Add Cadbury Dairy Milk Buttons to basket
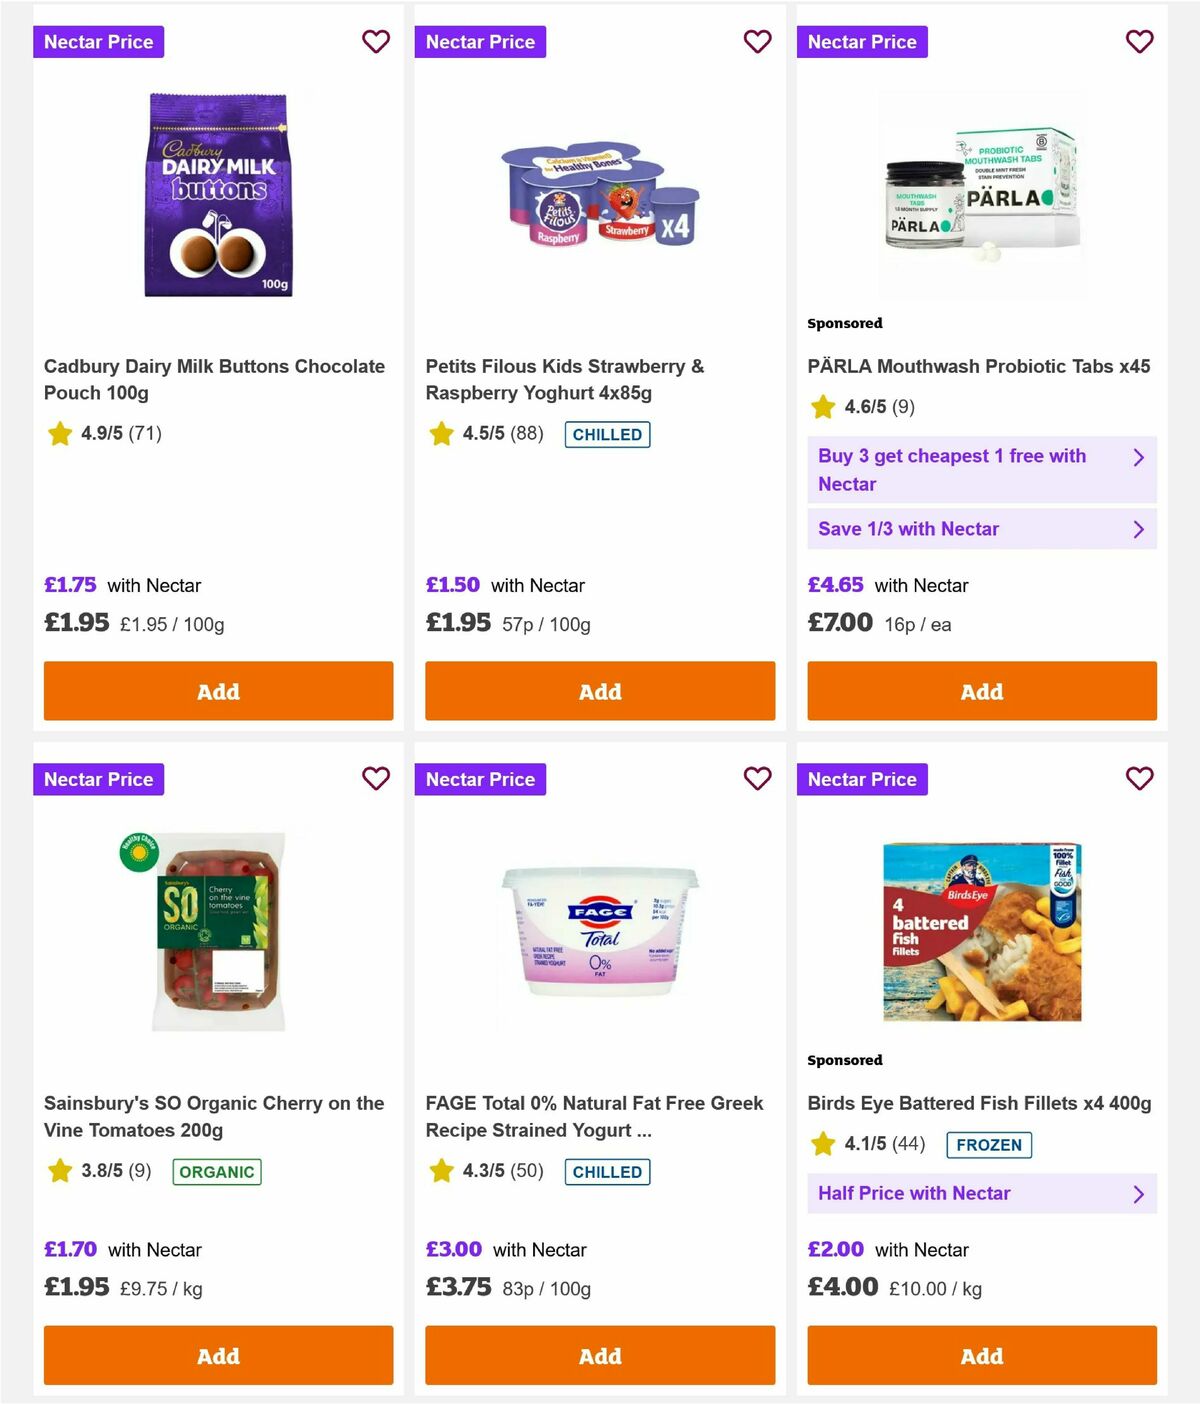Screen dimensions: 1200x1404 [218, 691]
